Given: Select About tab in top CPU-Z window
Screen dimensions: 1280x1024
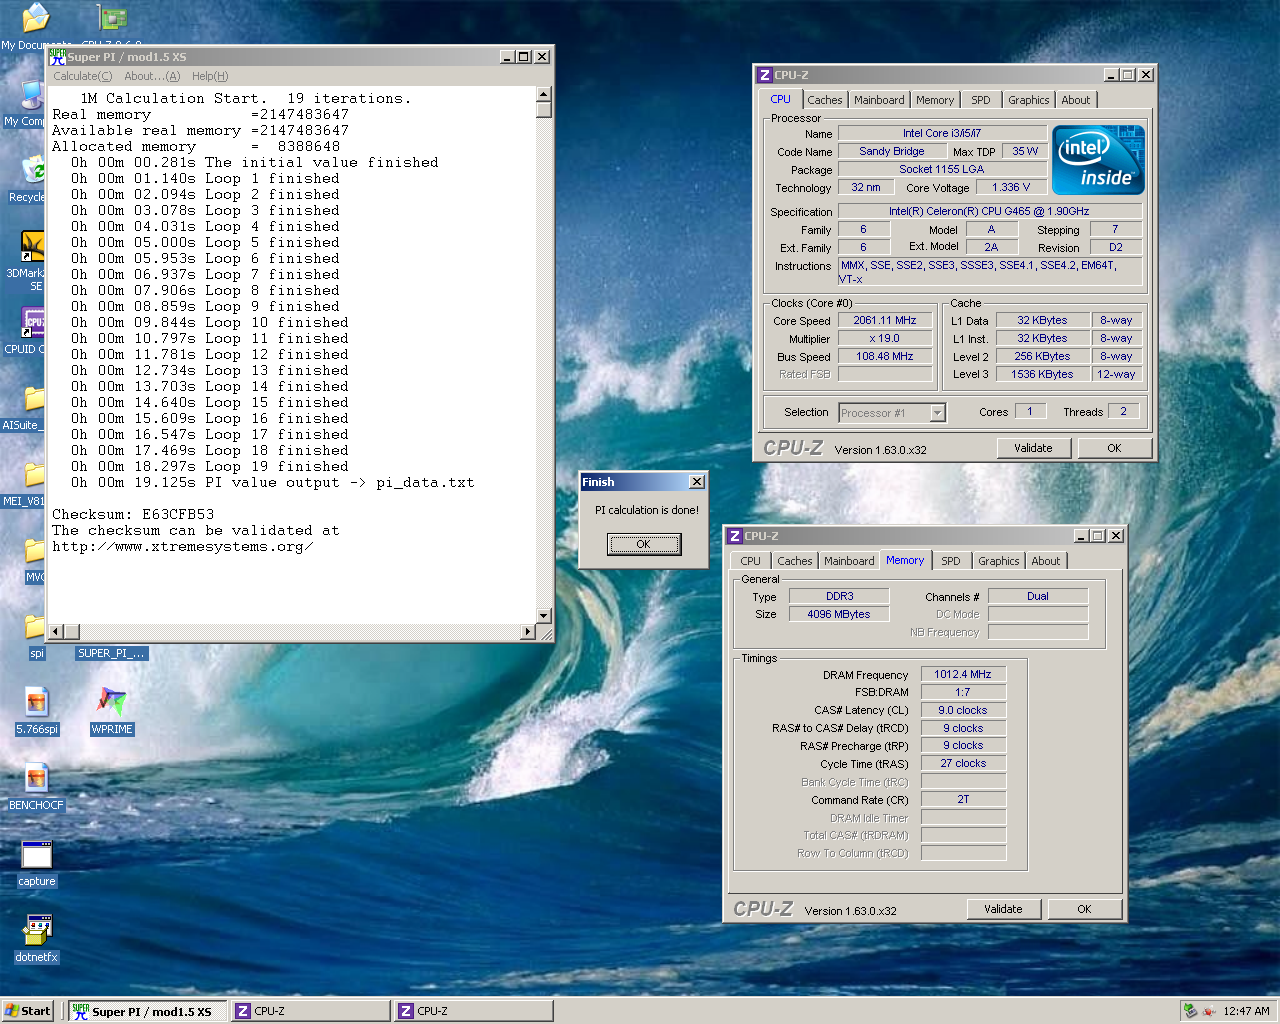Looking at the screenshot, I should tap(1076, 100).
